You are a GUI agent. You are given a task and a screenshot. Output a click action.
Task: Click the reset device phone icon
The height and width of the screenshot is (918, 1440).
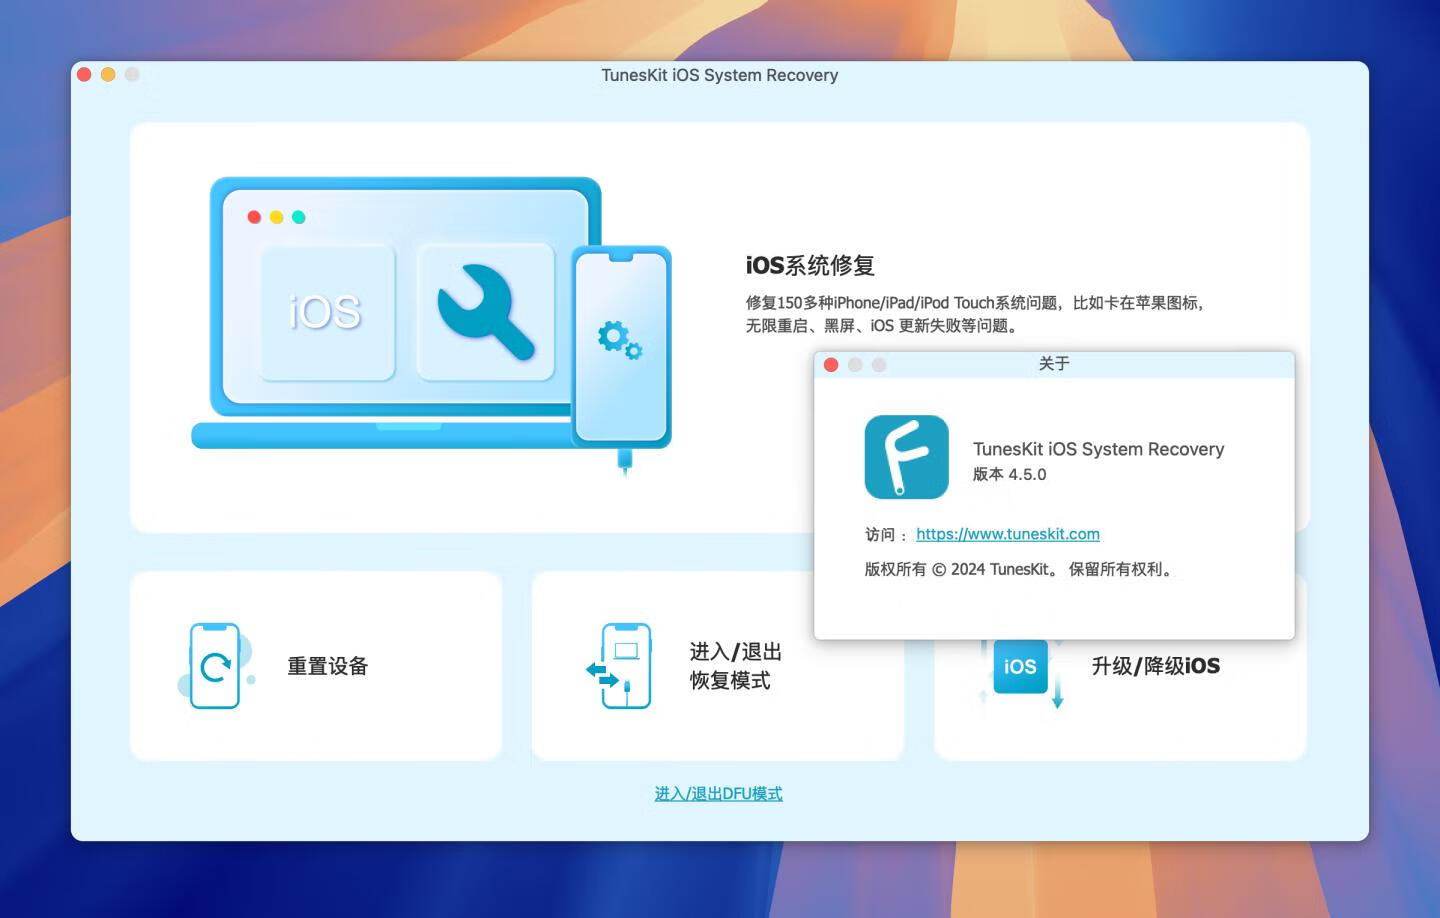click(214, 666)
